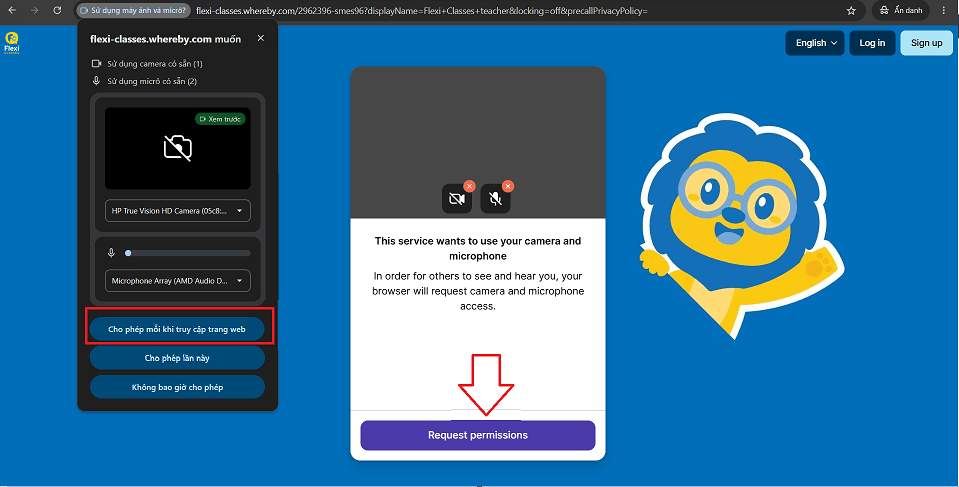Click 'Sử dụng micrô có sẵn (2)' text
The width and height of the screenshot is (959, 487).
[152, 81]
